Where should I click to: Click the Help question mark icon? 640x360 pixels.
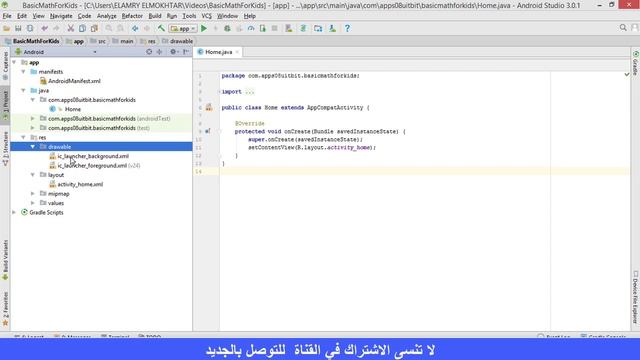(347, 28)
